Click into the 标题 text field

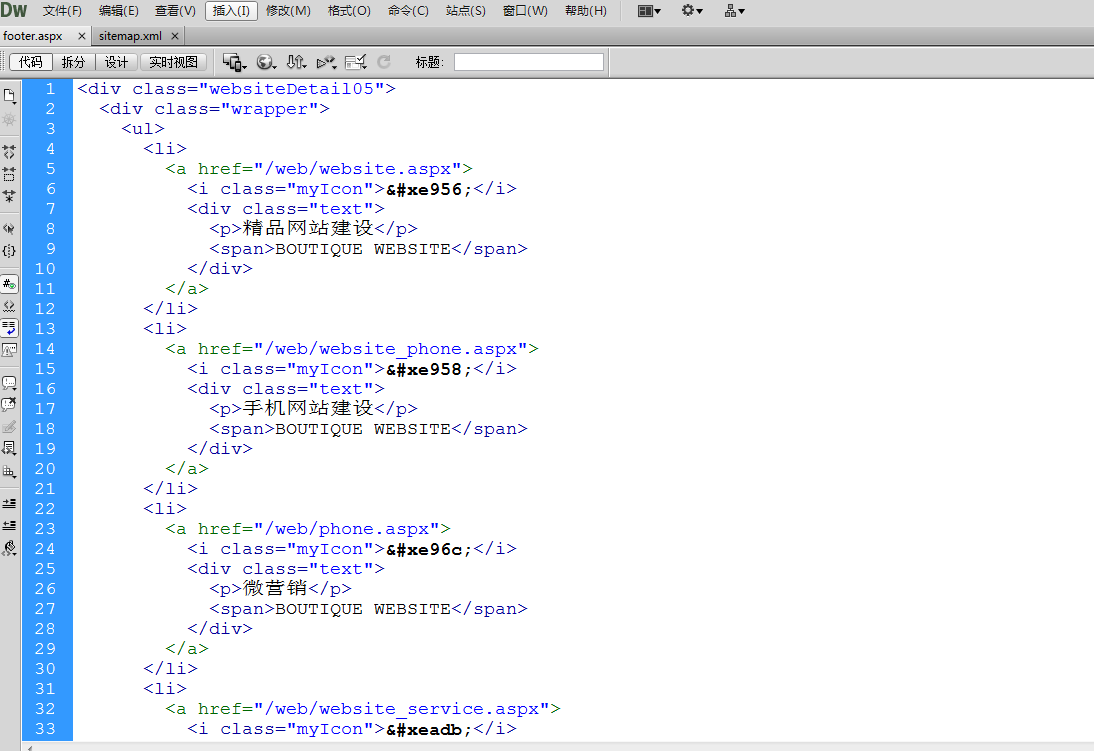tap(528, 62)
